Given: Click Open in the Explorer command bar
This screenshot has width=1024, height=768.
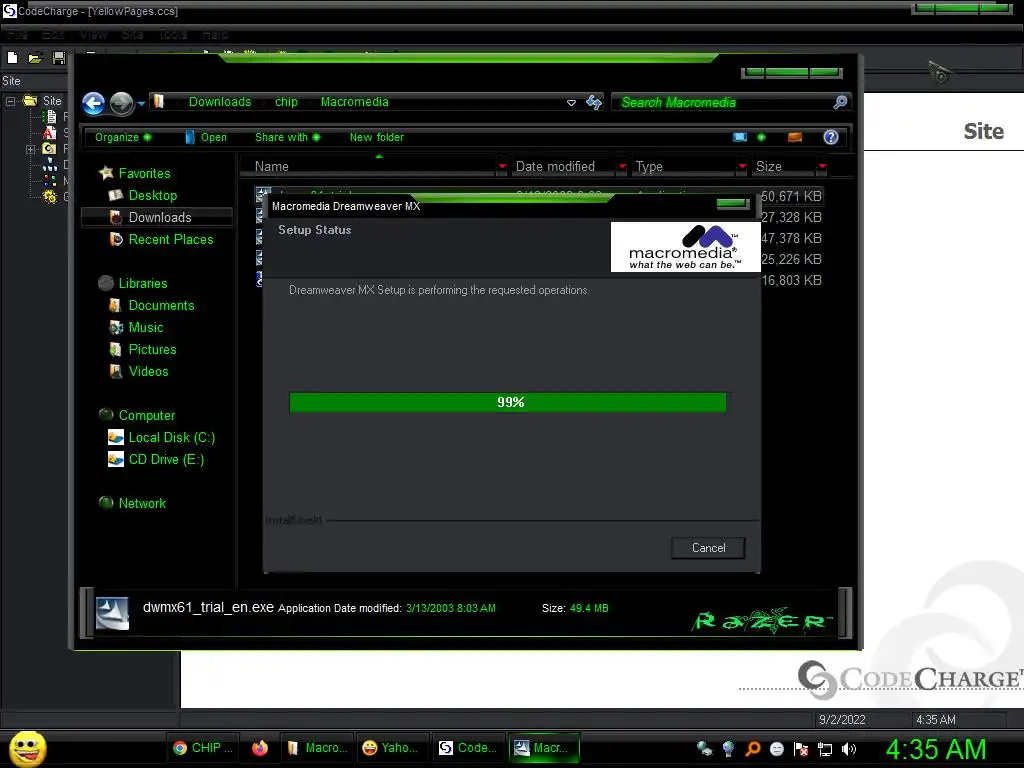Looking at the screenshot, I should (206, 137).
